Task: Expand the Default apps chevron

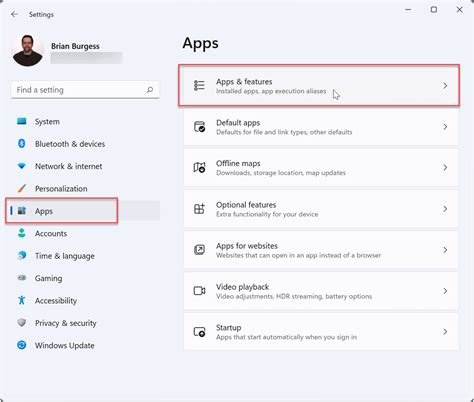Action: [445, 127]
